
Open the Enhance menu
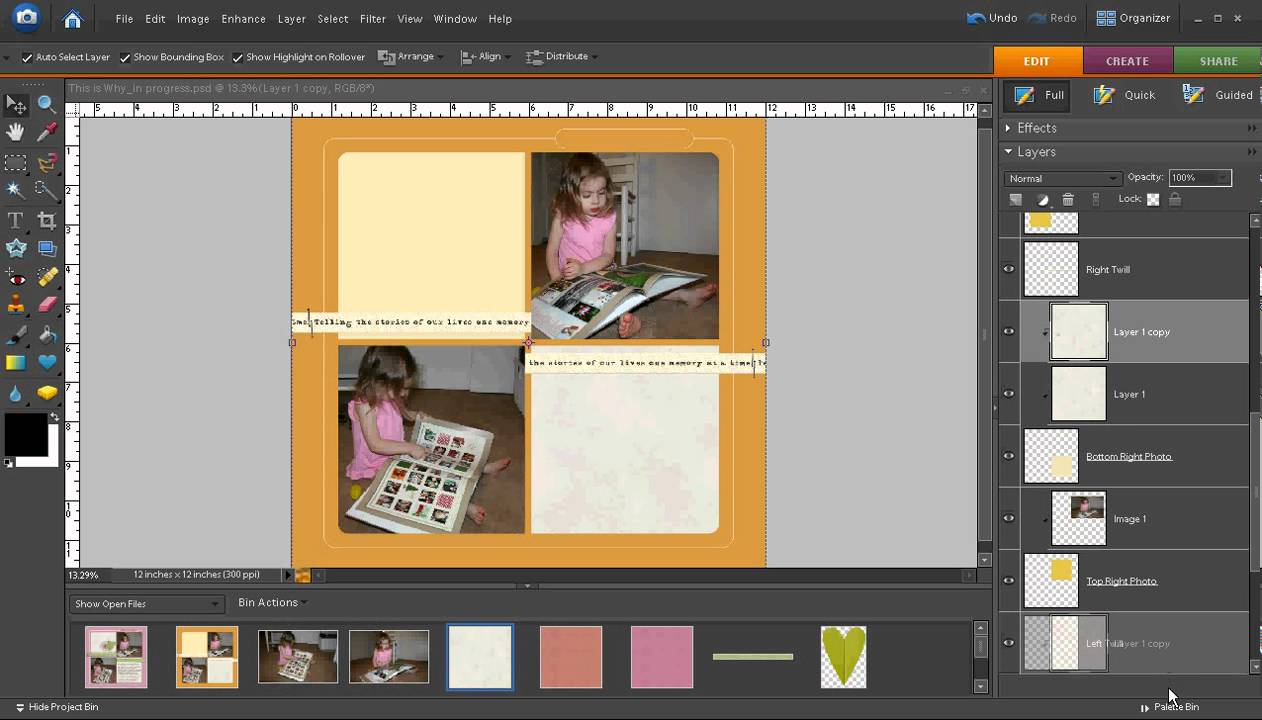(243, 19)
